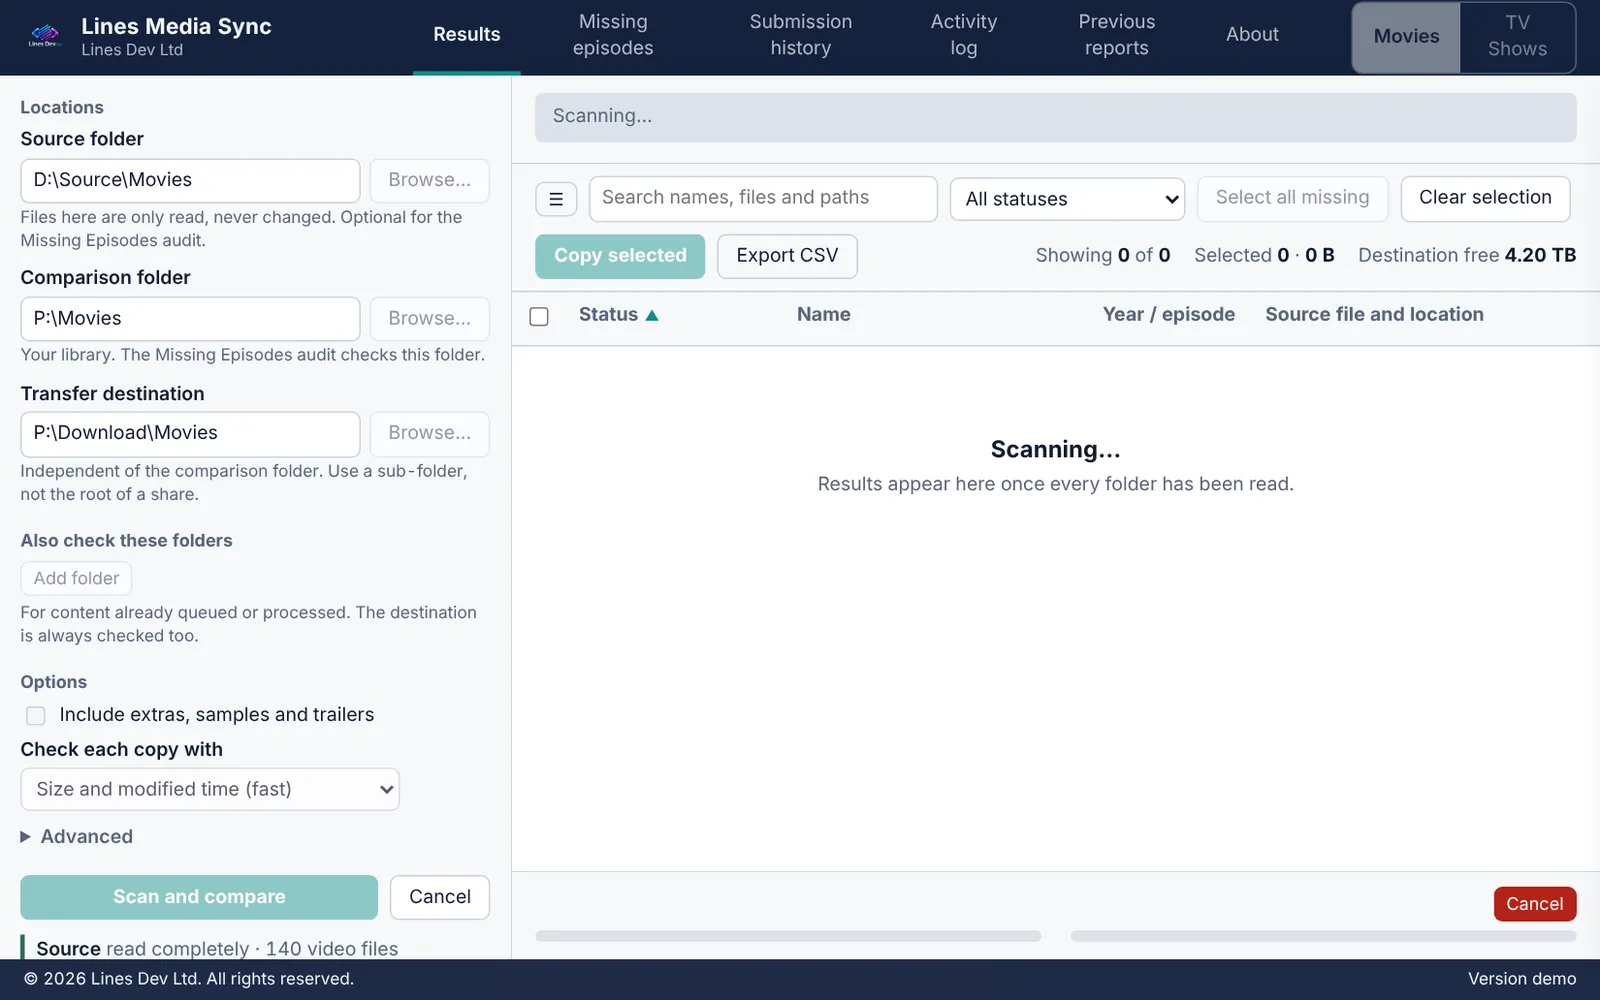The height and width of the screenshot is (1000, 1600).
Task: Go to Missing episodes tab
Action: [613, 35]
